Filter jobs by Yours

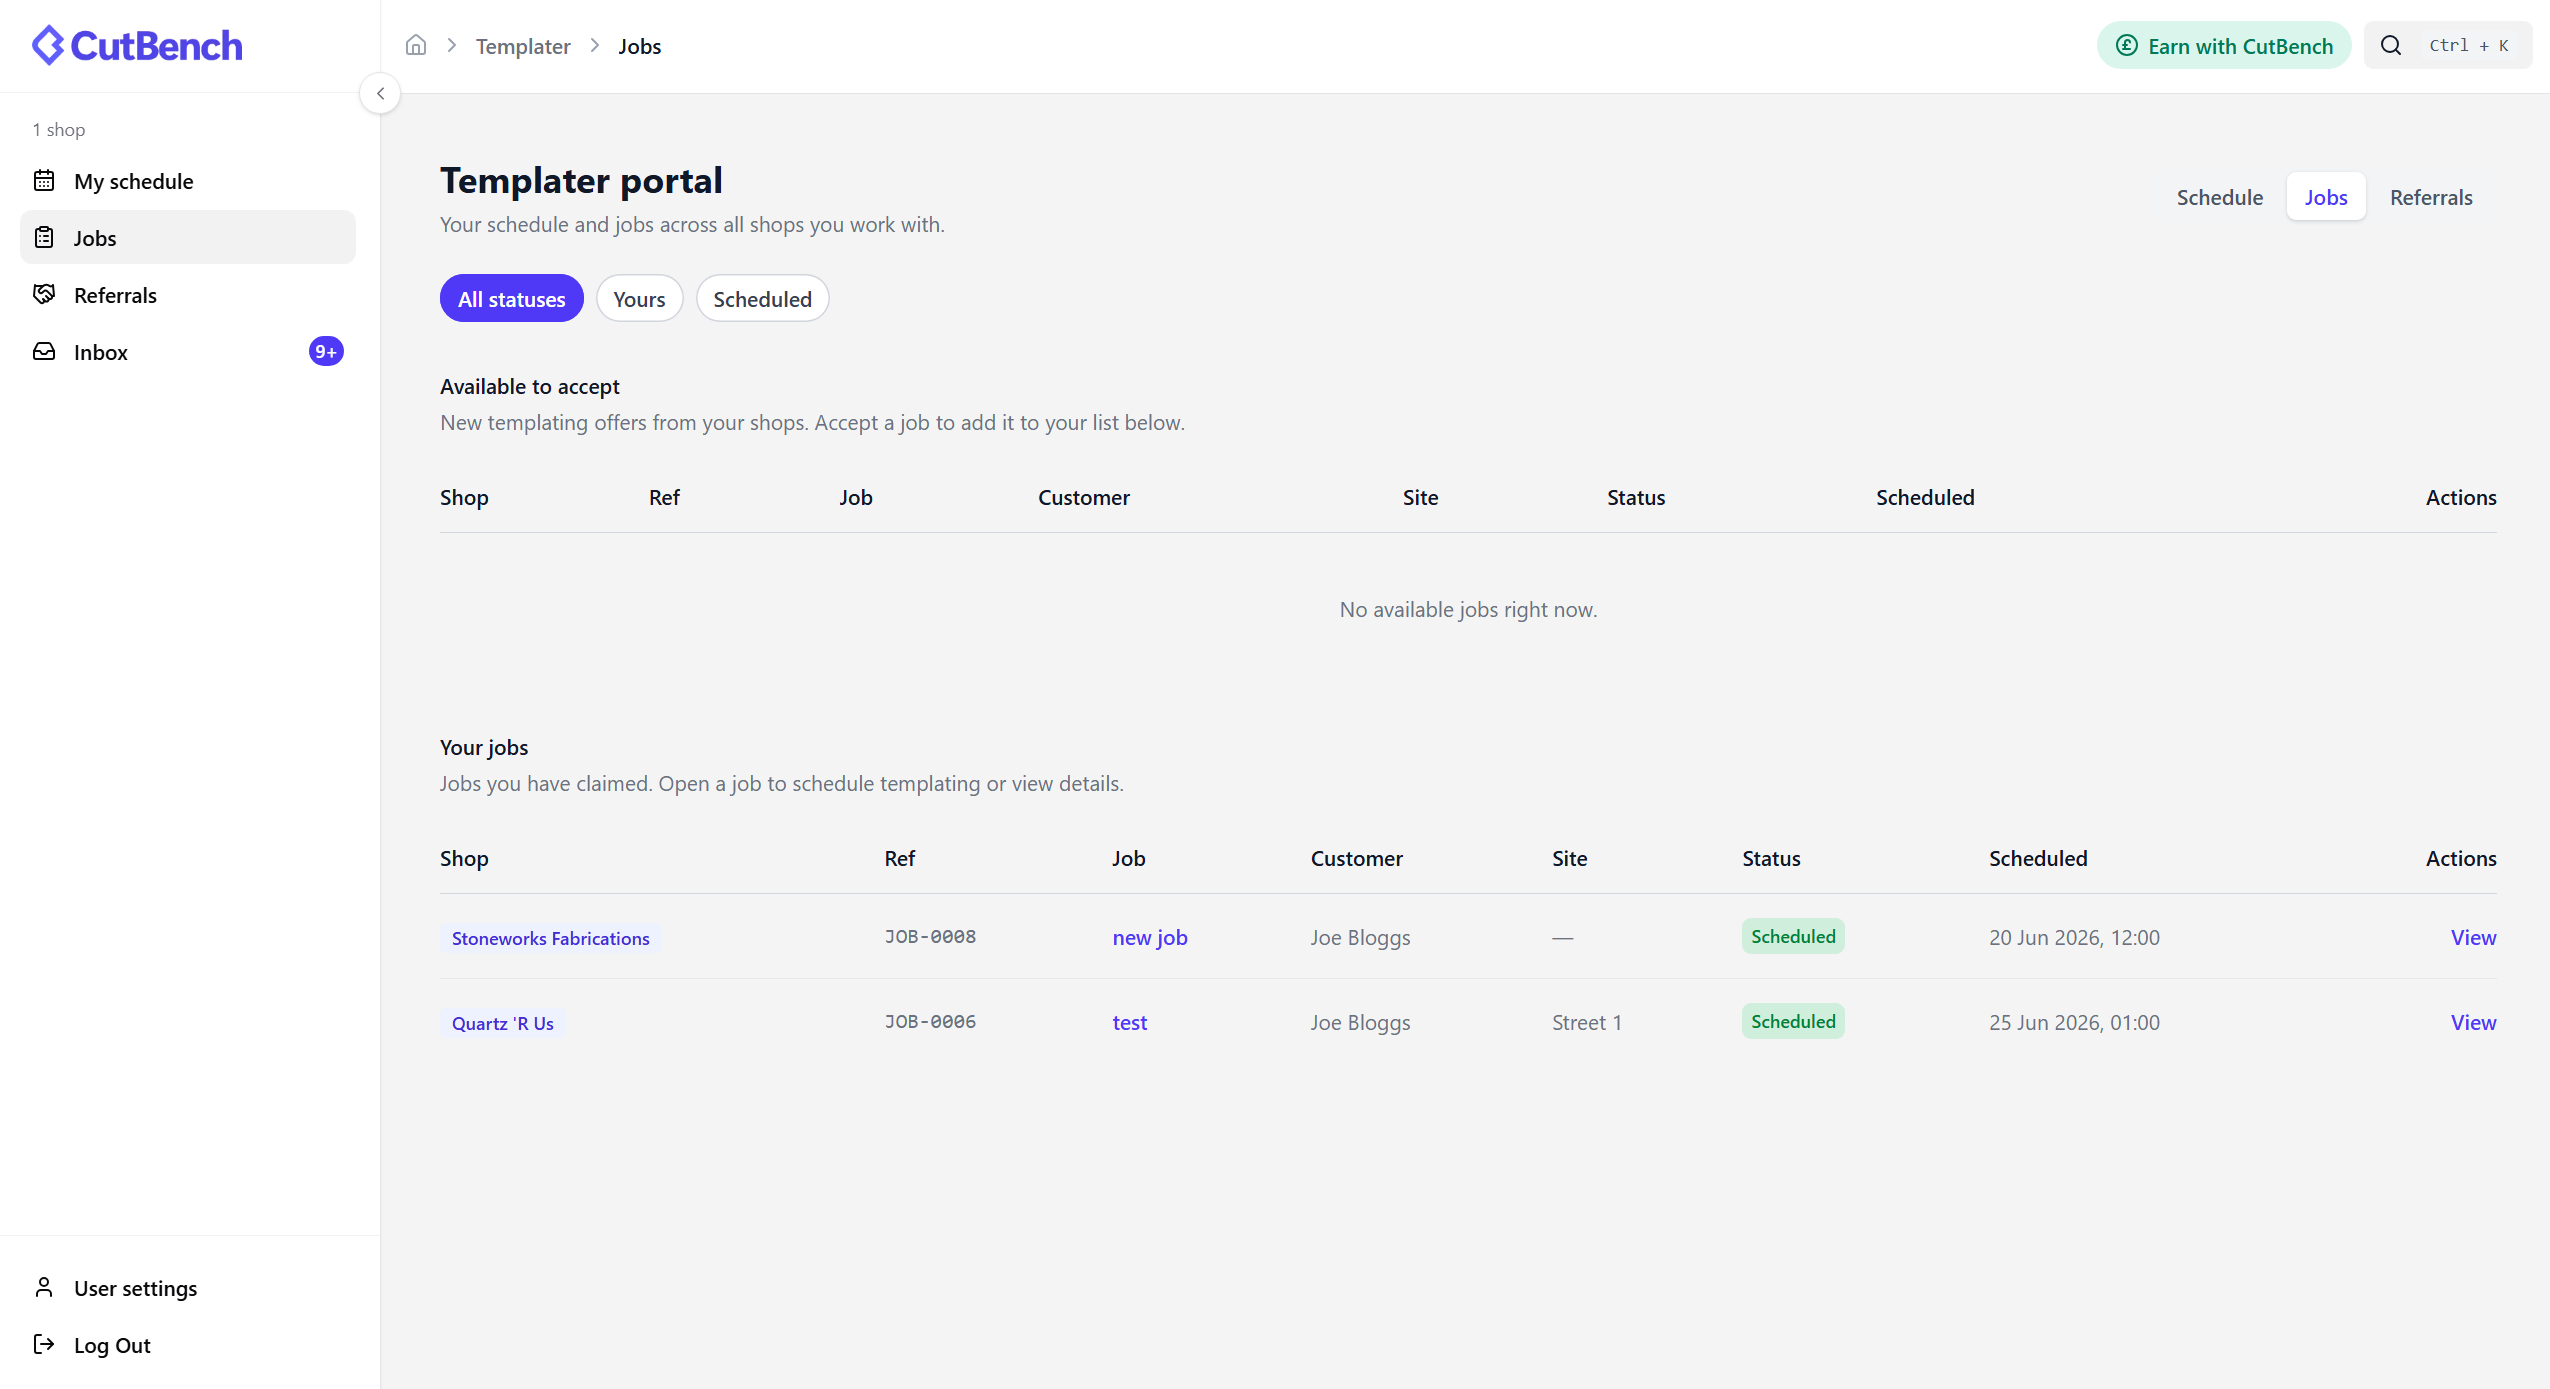[x=639, y=299]
